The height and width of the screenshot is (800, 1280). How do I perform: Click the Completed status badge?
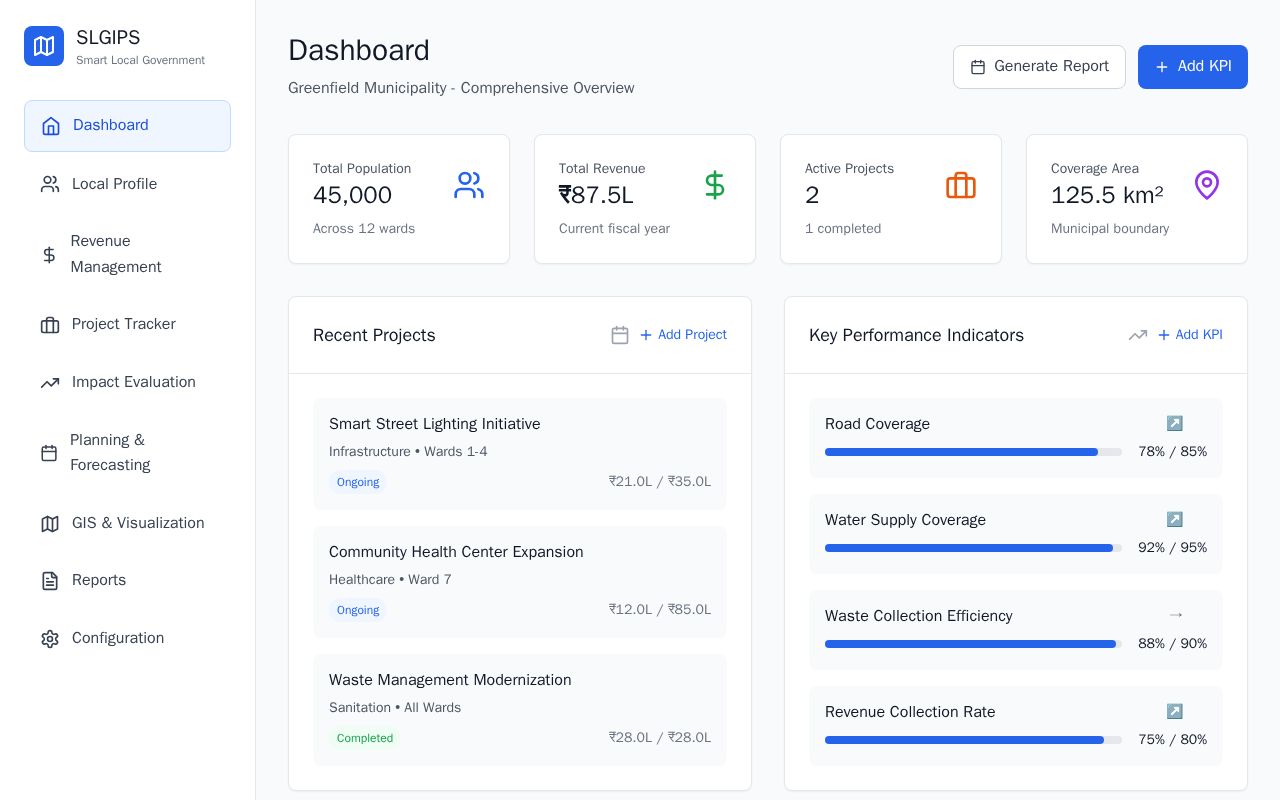(365, 738)
